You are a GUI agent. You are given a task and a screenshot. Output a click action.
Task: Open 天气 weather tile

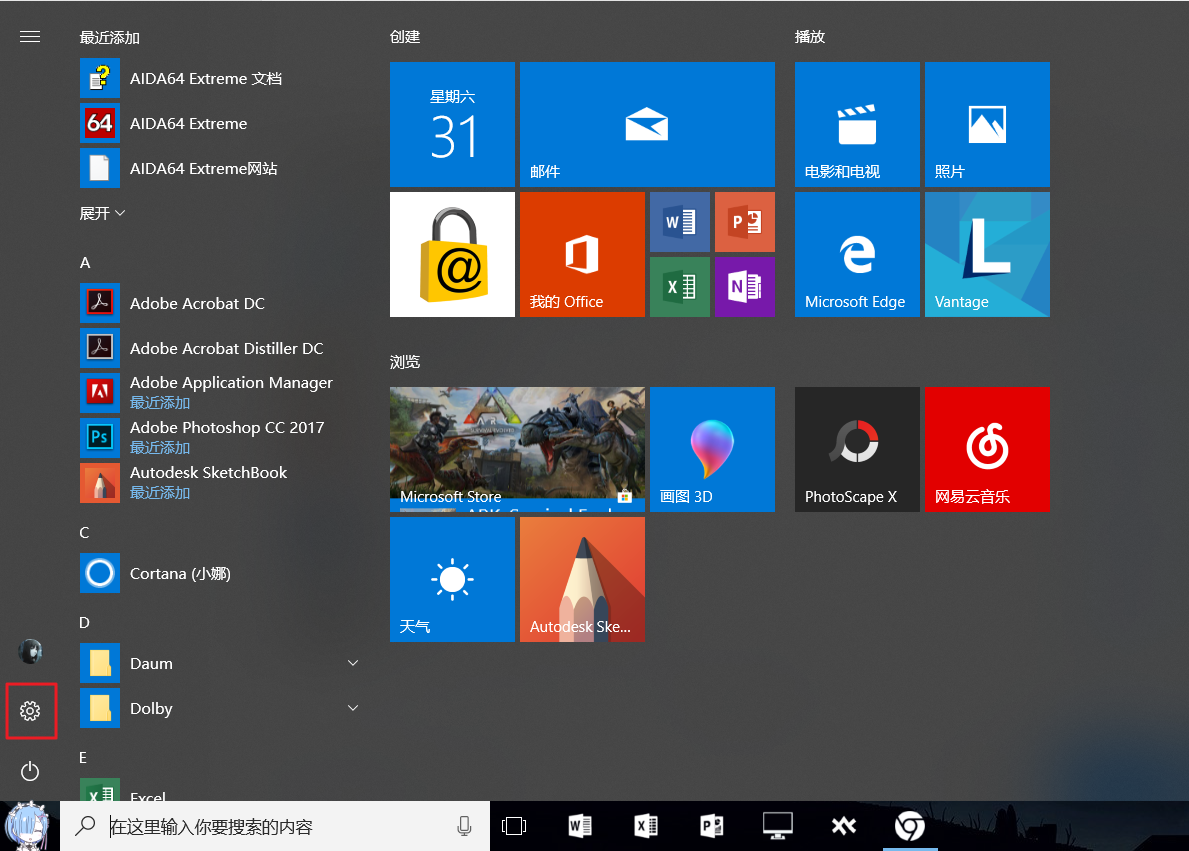pos(452,579)
